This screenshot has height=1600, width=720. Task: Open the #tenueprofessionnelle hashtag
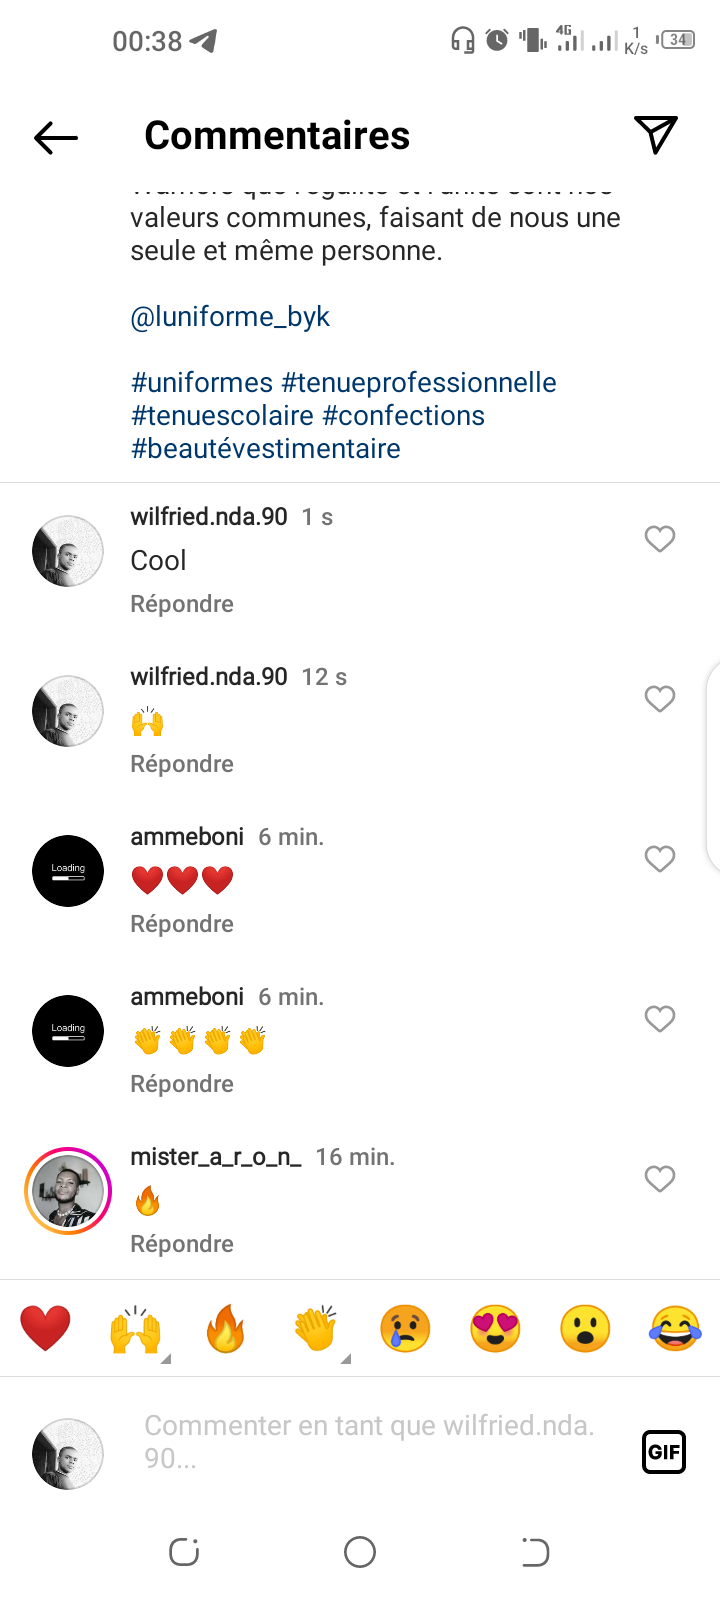click(419, 383)
